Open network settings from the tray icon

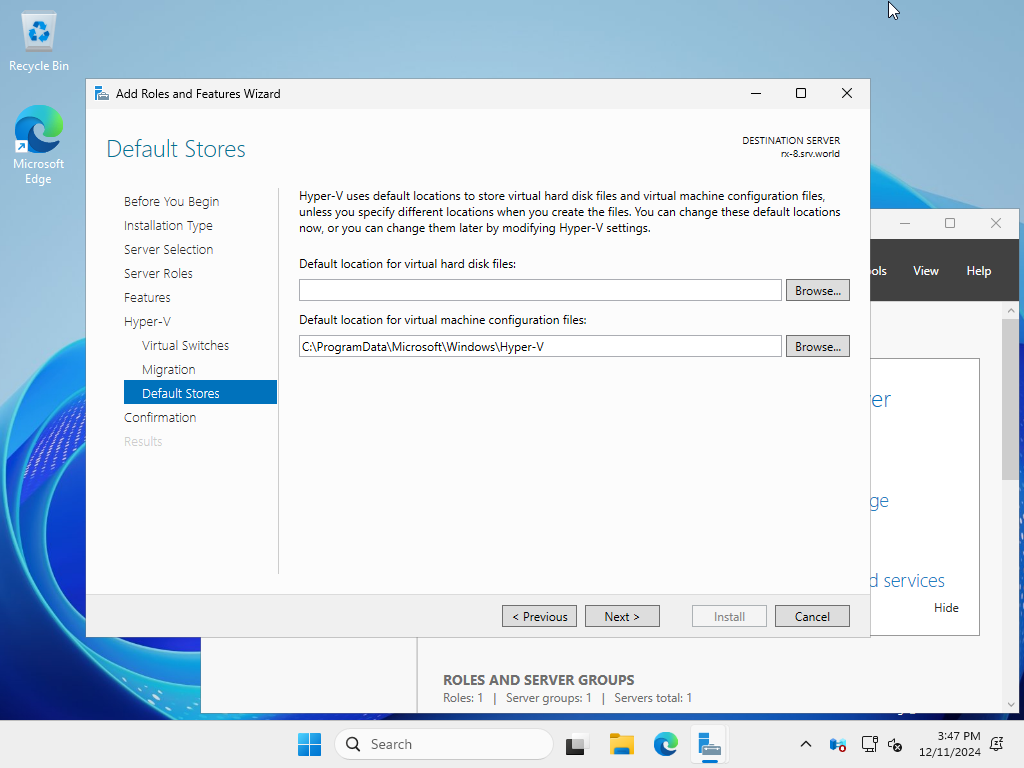pyautogui.click(x=869, y=744)
